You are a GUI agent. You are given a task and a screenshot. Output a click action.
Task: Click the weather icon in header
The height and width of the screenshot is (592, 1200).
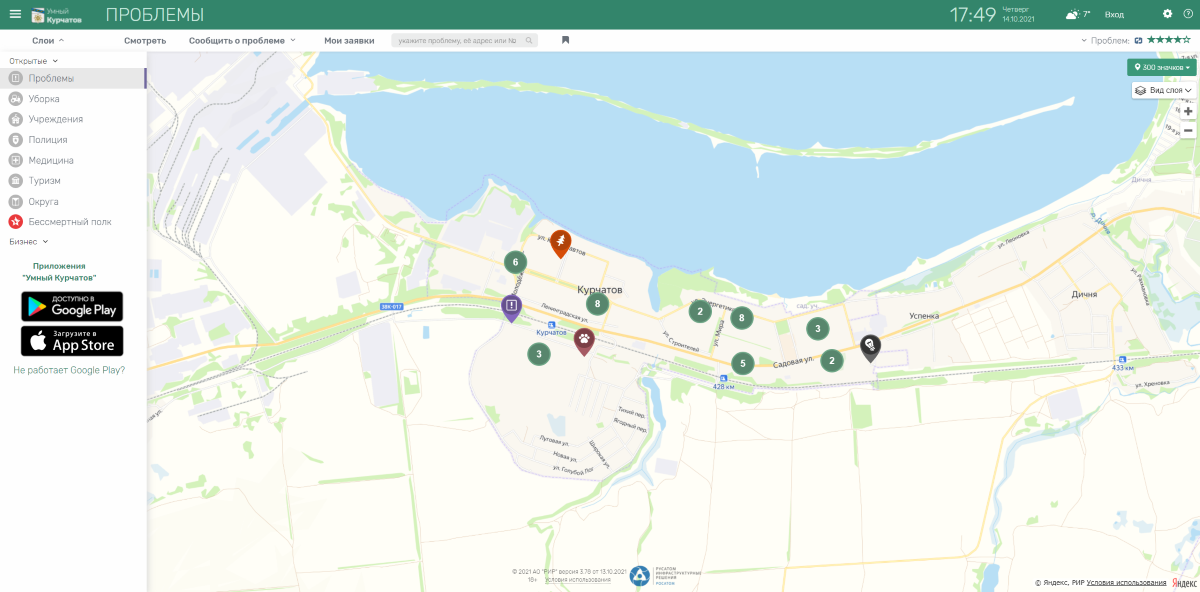point(1072,15)
